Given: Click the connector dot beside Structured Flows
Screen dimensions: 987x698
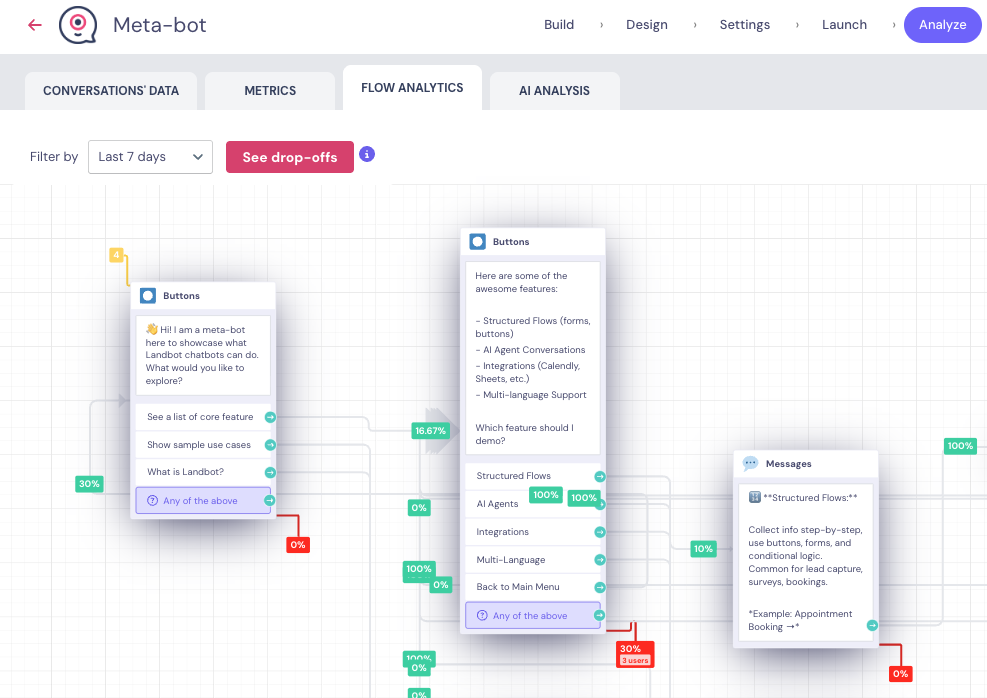Looking at the screenshot, I should [600, 476].
